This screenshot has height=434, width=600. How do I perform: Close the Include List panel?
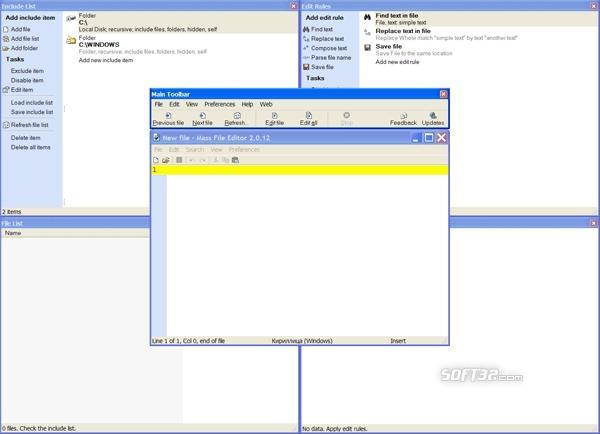(x=293, y=6)
